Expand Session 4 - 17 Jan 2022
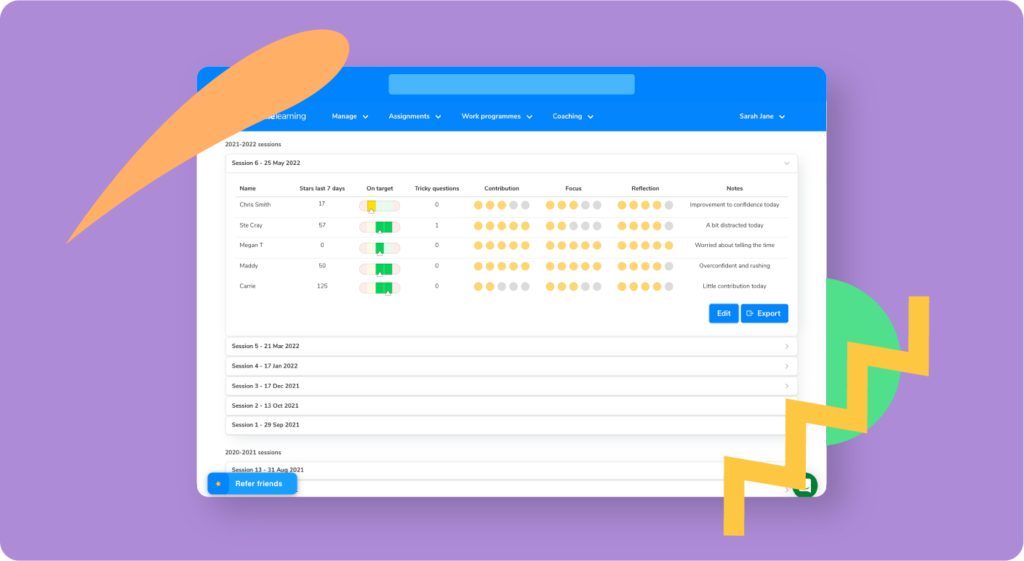The height and width of the screenshot is (561, 1024). (x=786, y=366)
